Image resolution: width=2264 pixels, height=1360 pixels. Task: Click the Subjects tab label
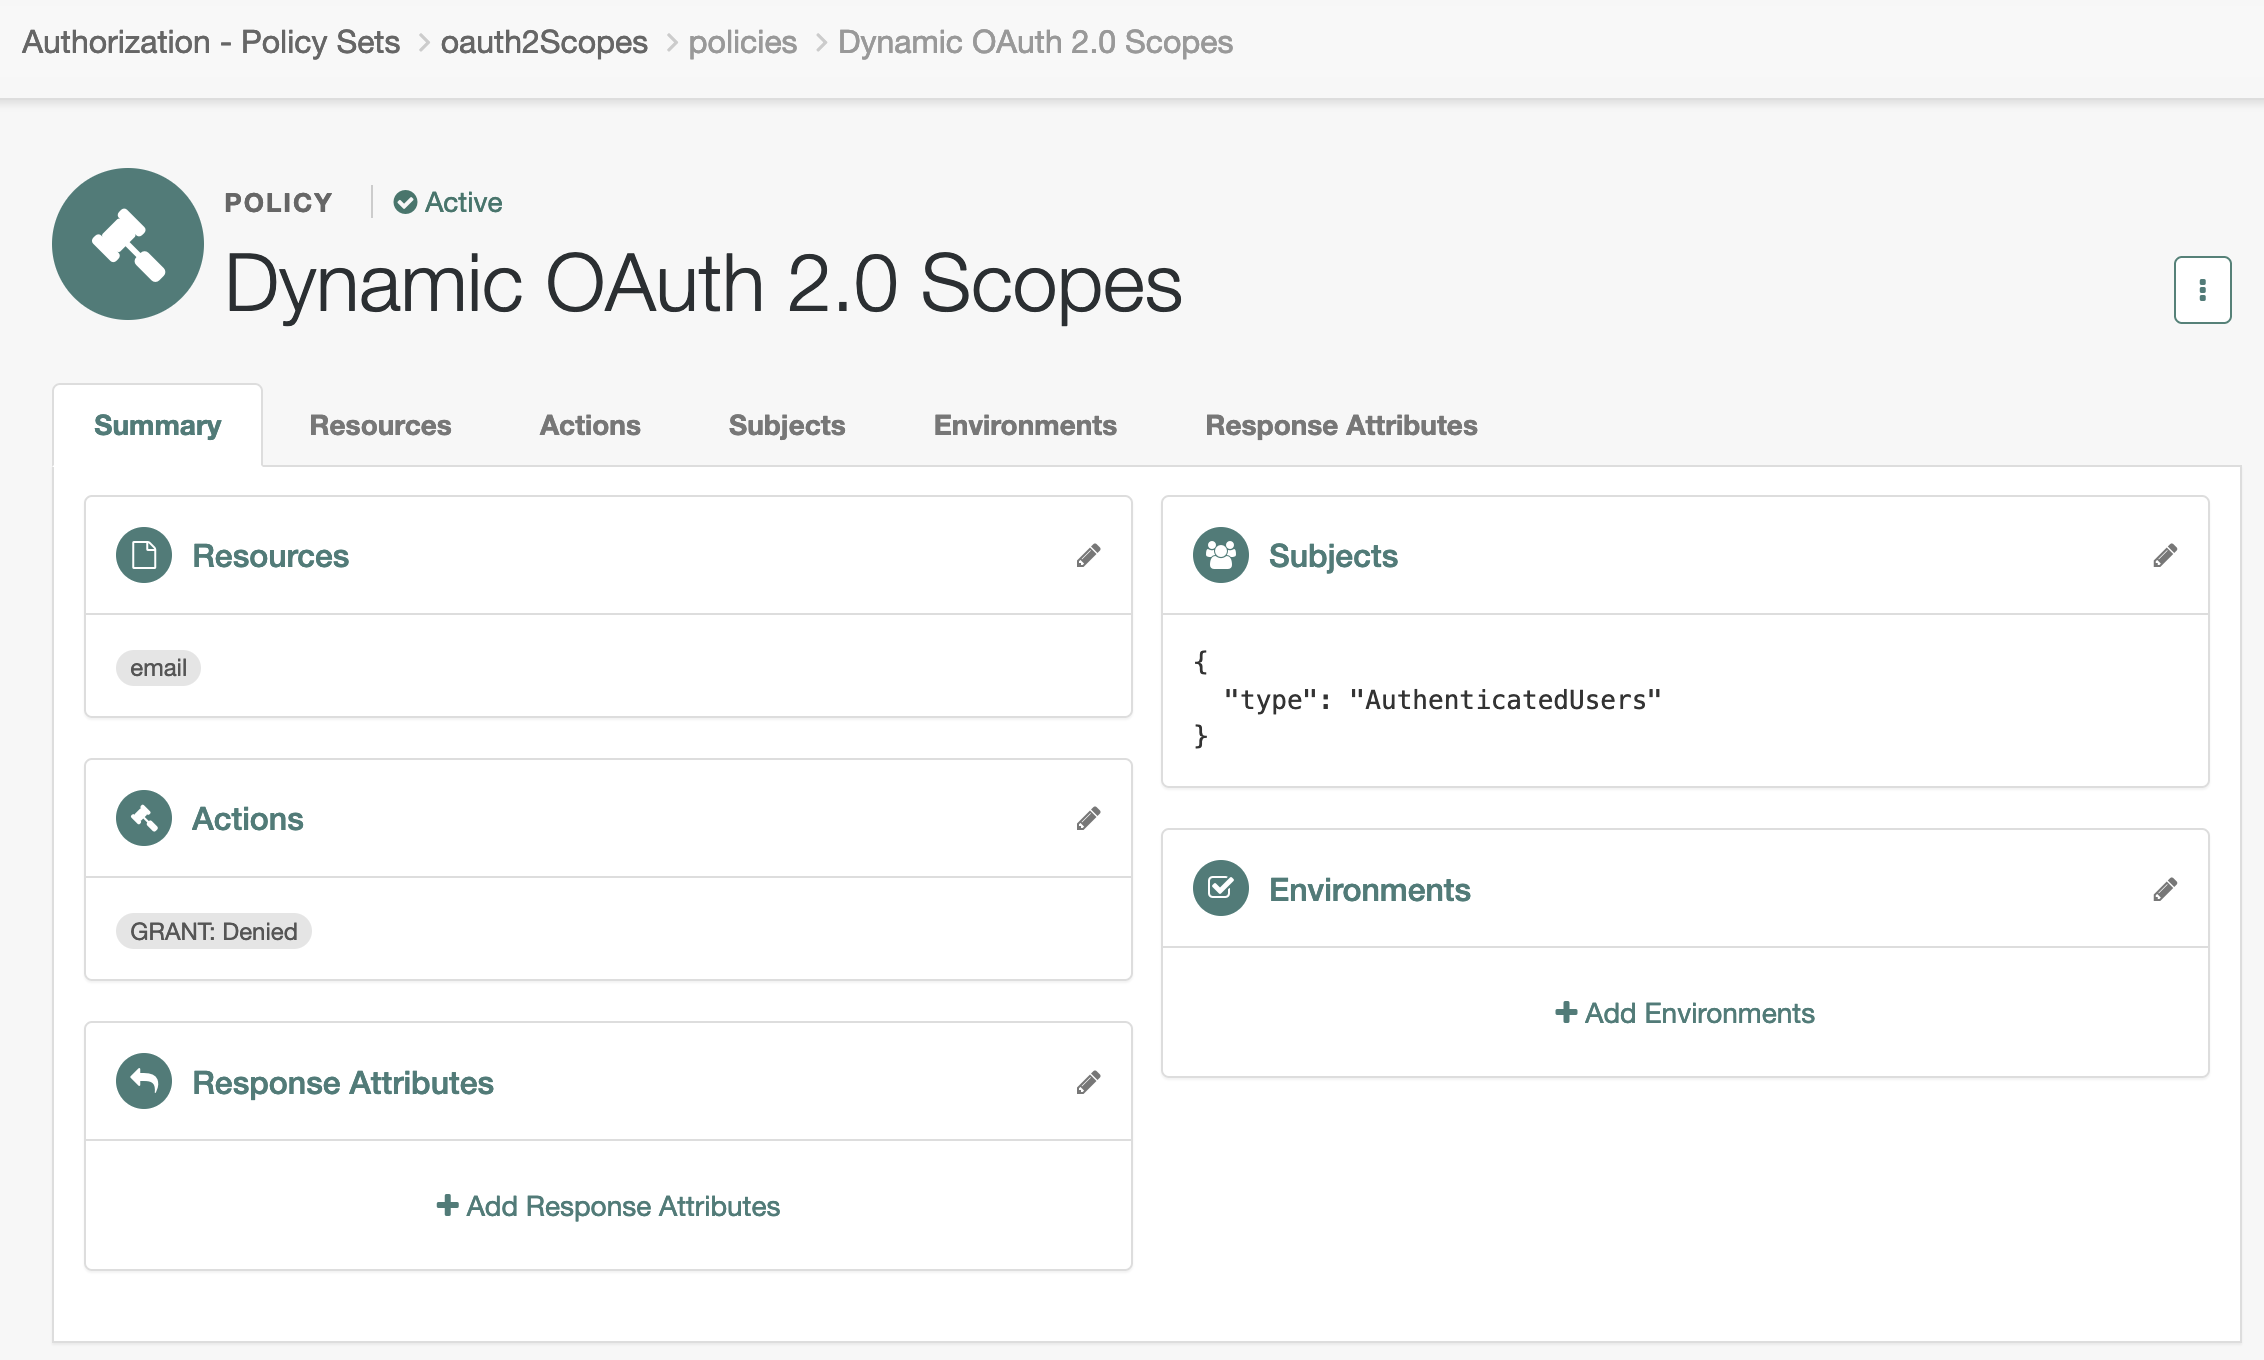[x=784, y=425]
